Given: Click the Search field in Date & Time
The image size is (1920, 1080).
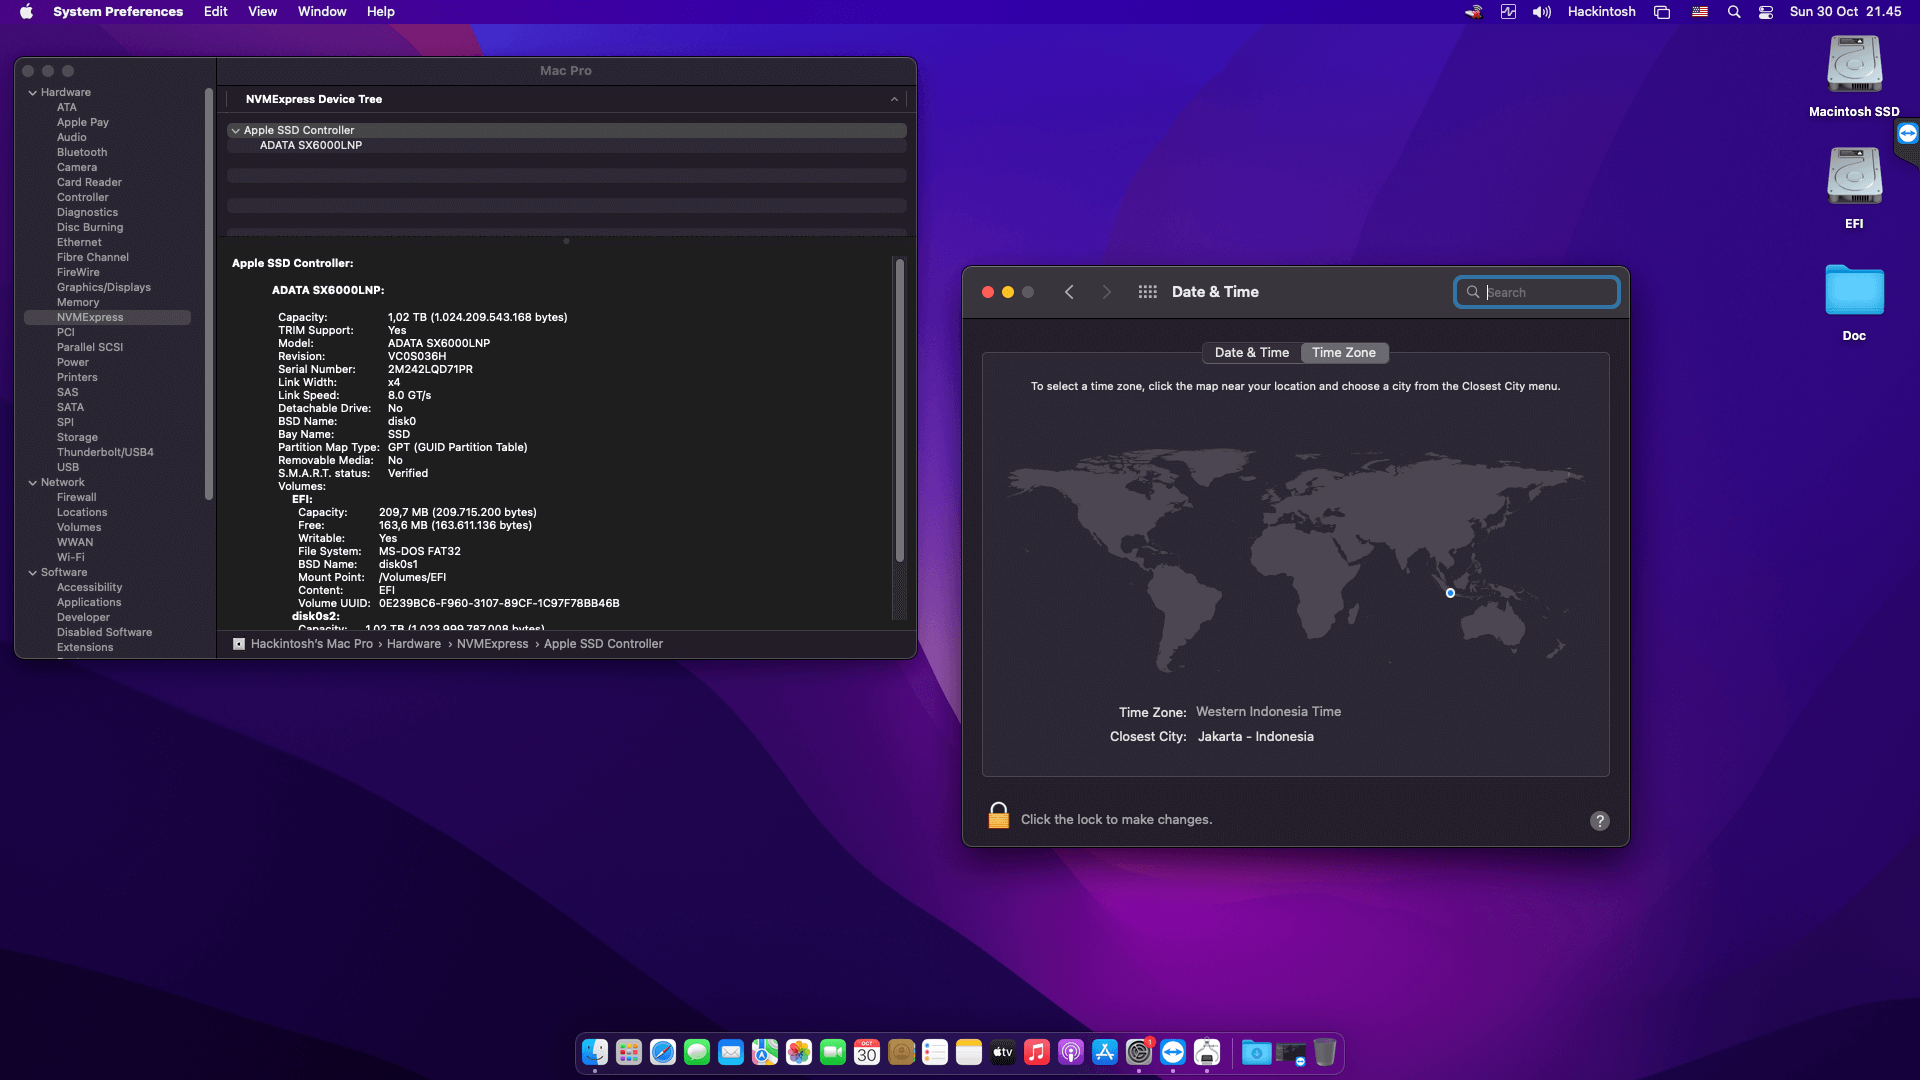Looking at the screenshot, I should [x=1545, y=292].
